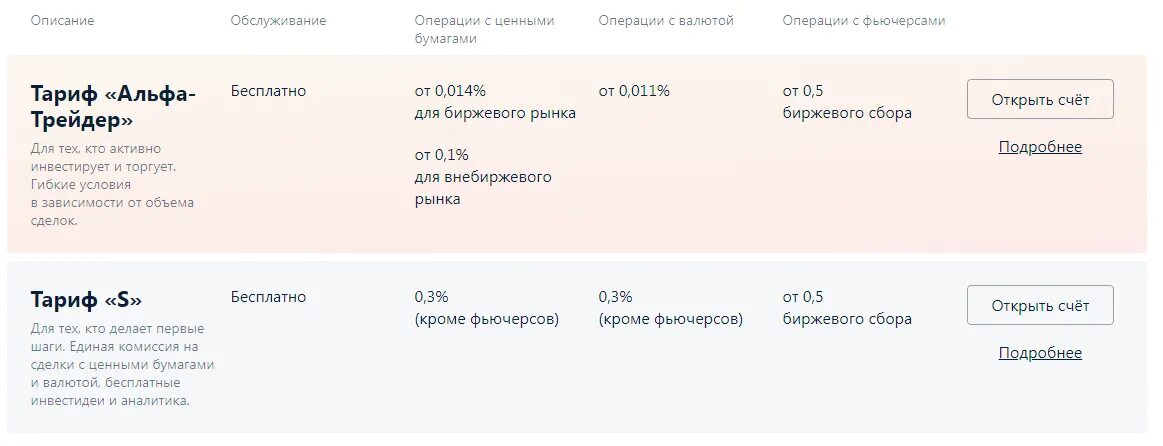The image size is (1163, 446).
Task: Click Бесплатно in the Альфа-Трейдер row
Action: tap(268, 91)
